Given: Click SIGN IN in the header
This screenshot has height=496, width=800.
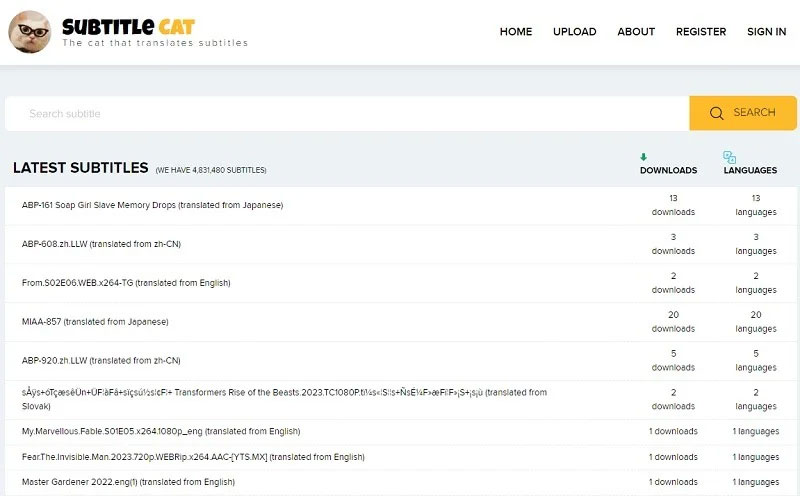Looking at the screenshot, I should coord(766,32).
